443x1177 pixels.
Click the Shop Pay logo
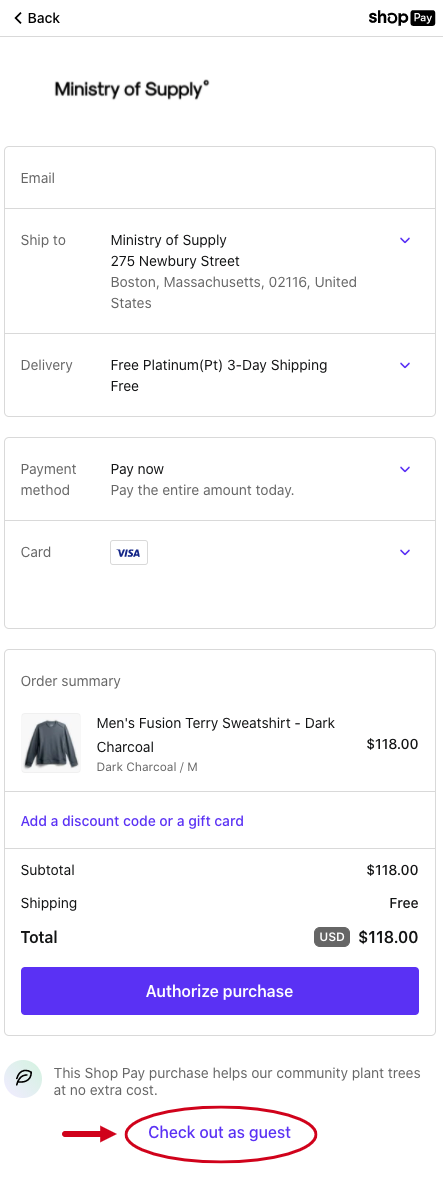pyautogui.click(x=401, y=18)
